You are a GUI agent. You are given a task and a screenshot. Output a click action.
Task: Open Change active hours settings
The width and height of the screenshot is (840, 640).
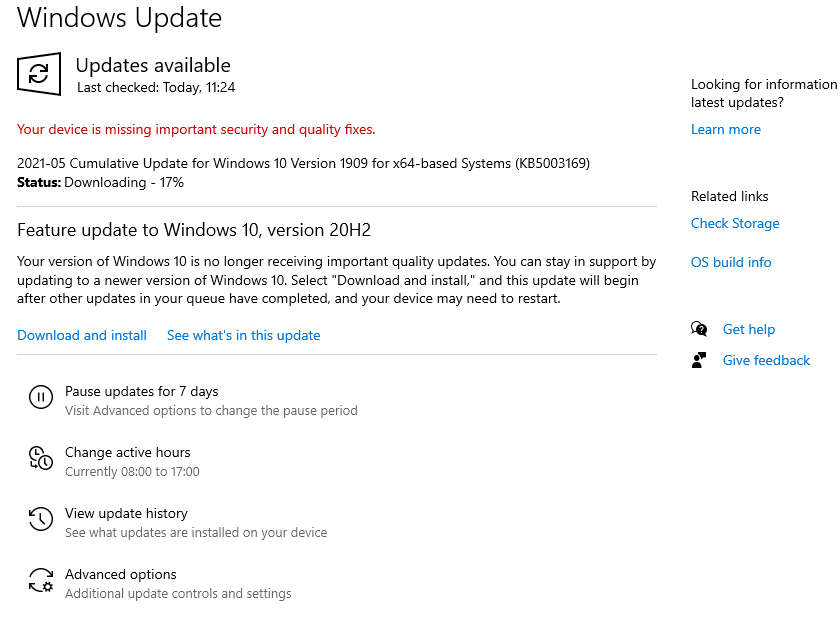pos(127,452)
